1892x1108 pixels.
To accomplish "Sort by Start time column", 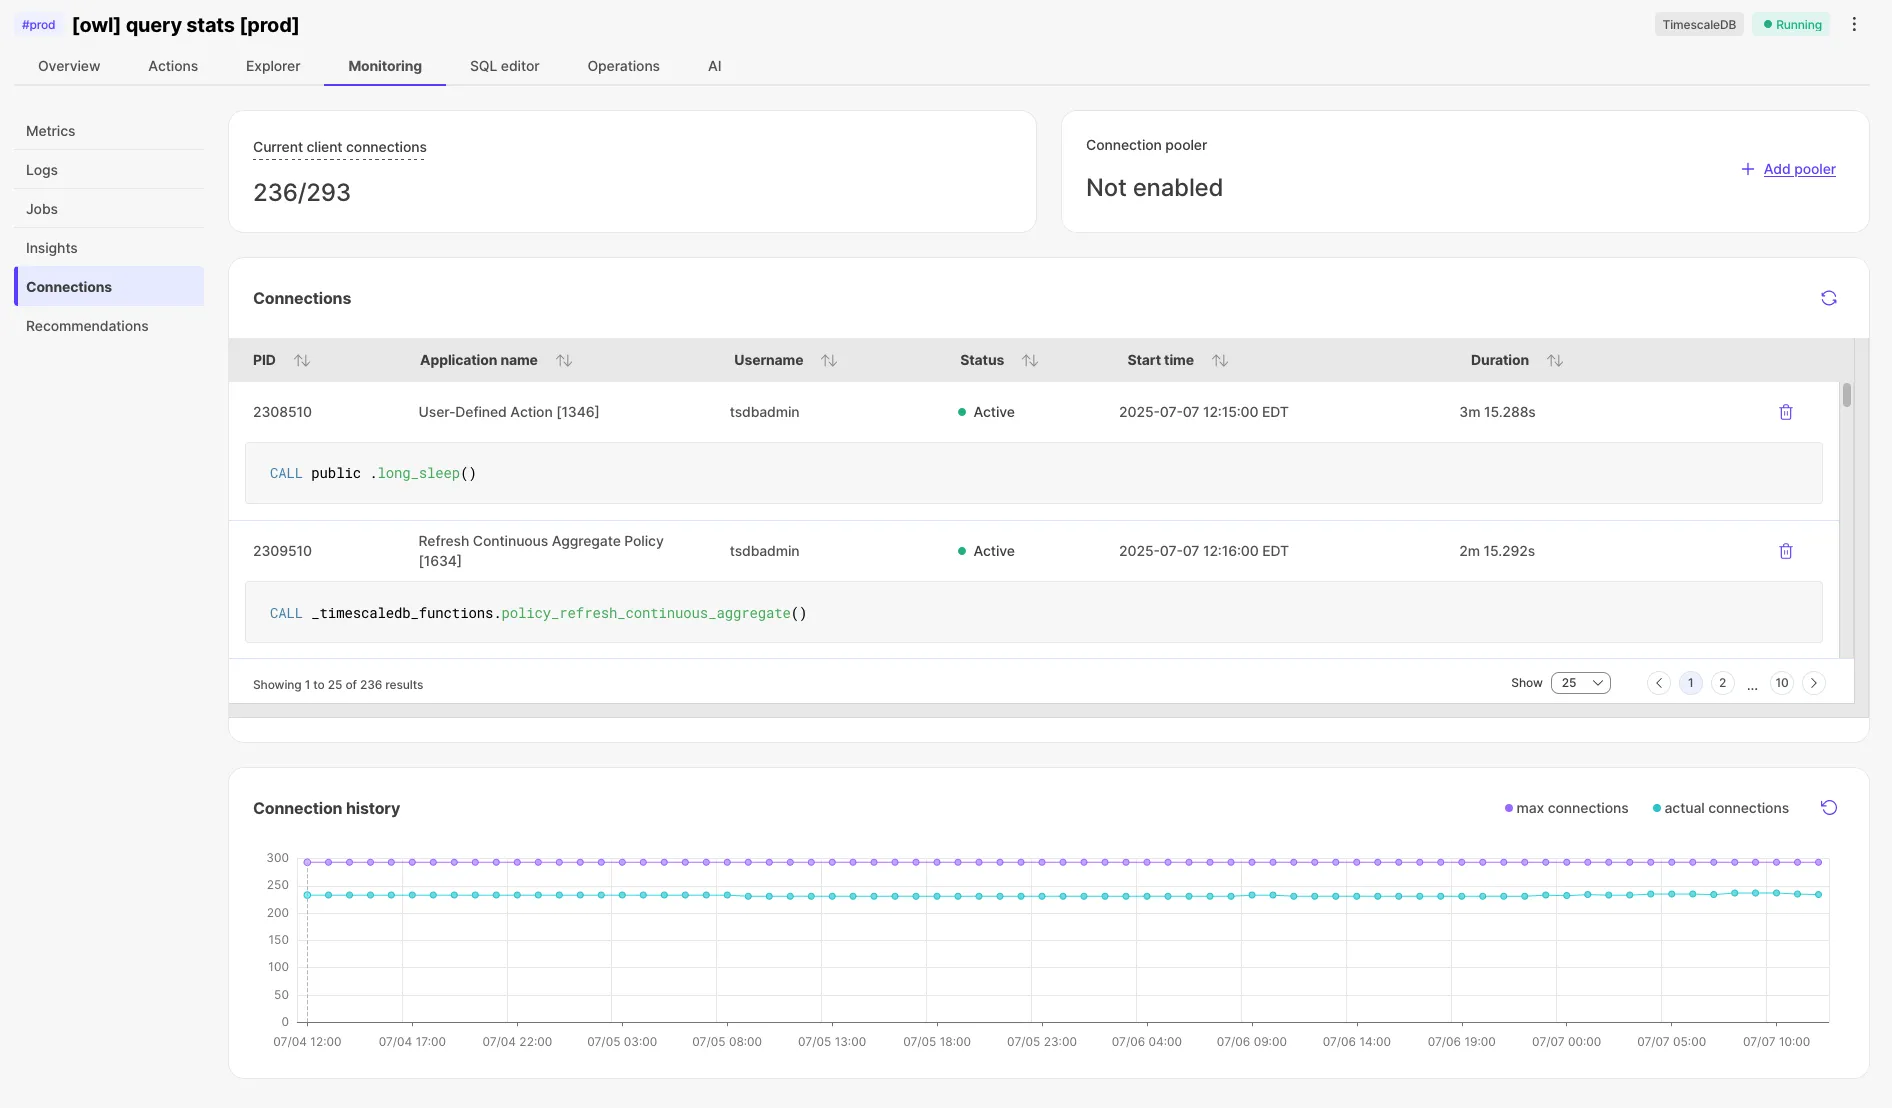I will (1219, 360).
